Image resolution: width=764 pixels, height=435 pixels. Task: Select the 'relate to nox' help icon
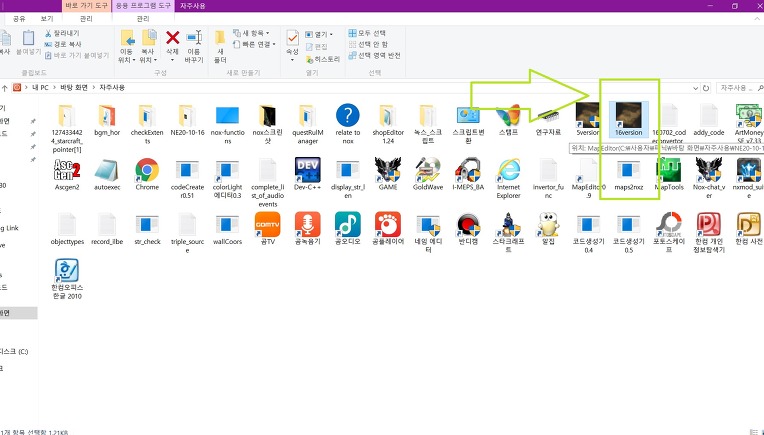pos(347,117)
